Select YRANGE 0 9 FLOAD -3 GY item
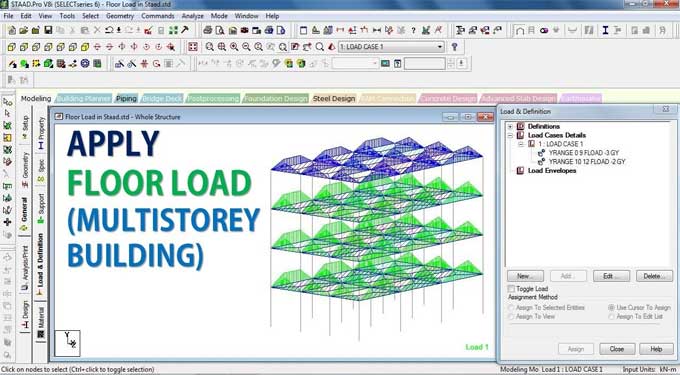 coord(584,153)
